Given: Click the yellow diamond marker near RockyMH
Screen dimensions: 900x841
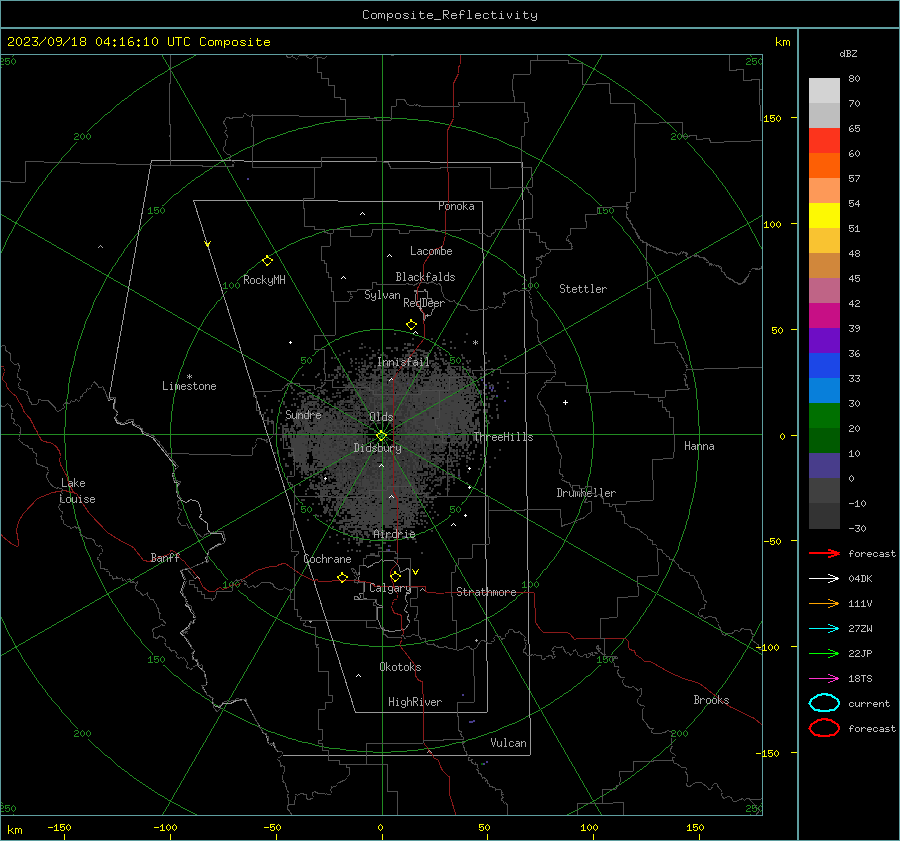Looking at the screenshot, I should (x=267, y=261).
